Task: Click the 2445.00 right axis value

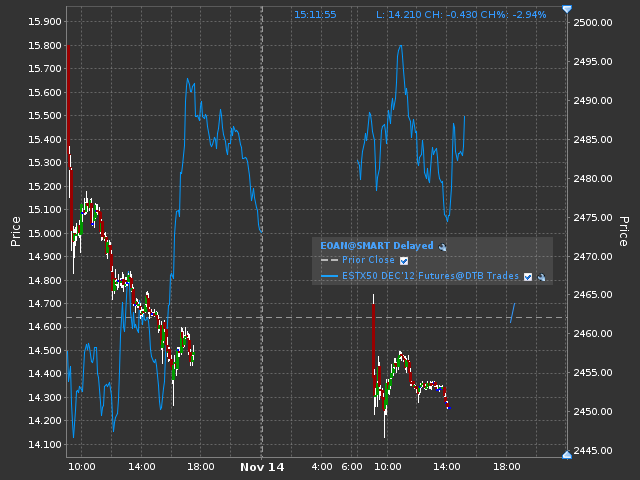Action: tap(593, 451)
